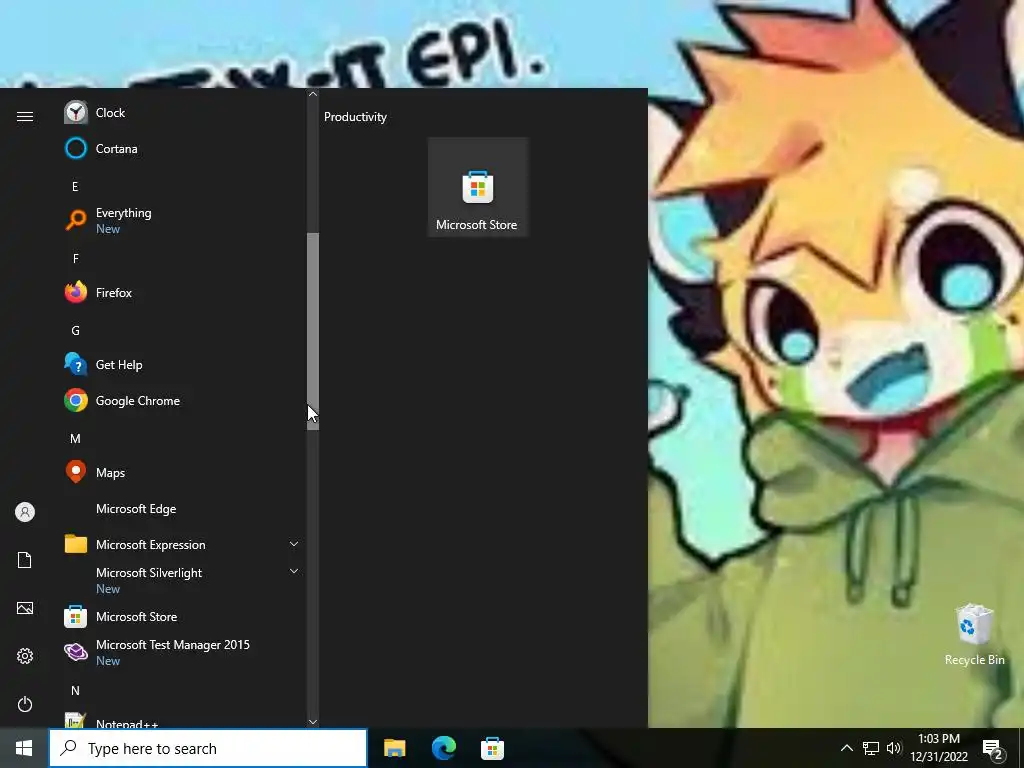Screen dimensions: 1024x768
Task: Open the network status tray icon
Action: point(871,748)
